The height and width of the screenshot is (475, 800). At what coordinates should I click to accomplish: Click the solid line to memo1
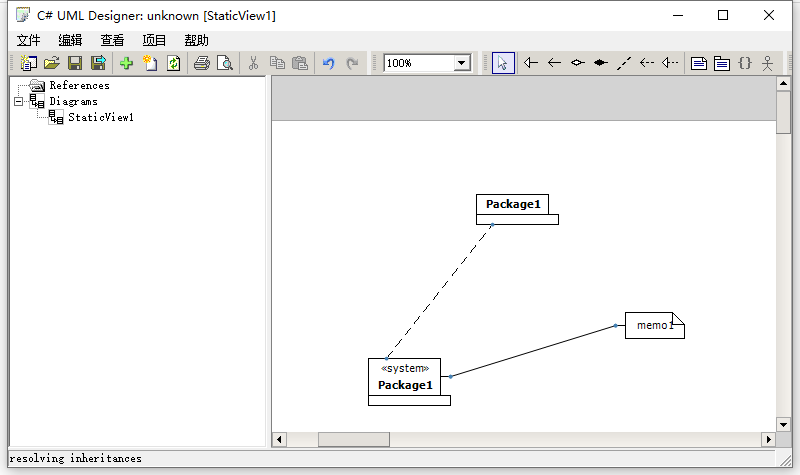[x=533, y=351]
